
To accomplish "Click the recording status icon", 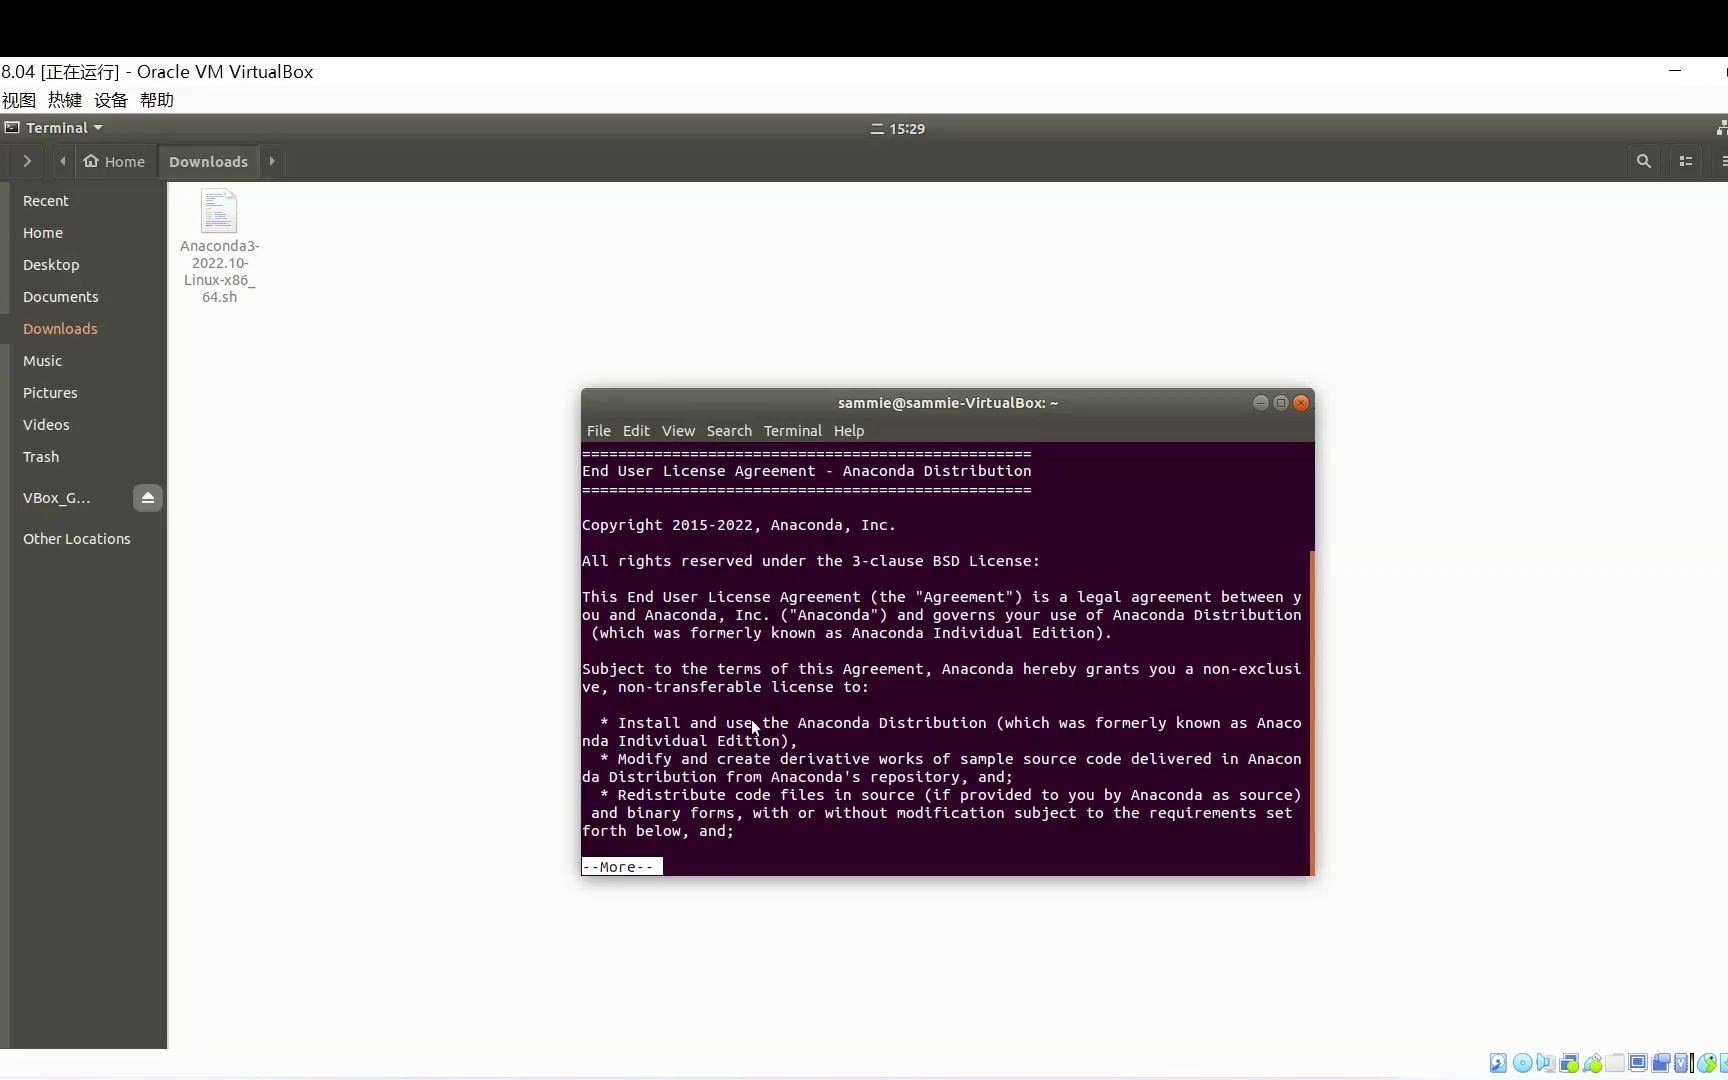I will click(1661, 1063).
